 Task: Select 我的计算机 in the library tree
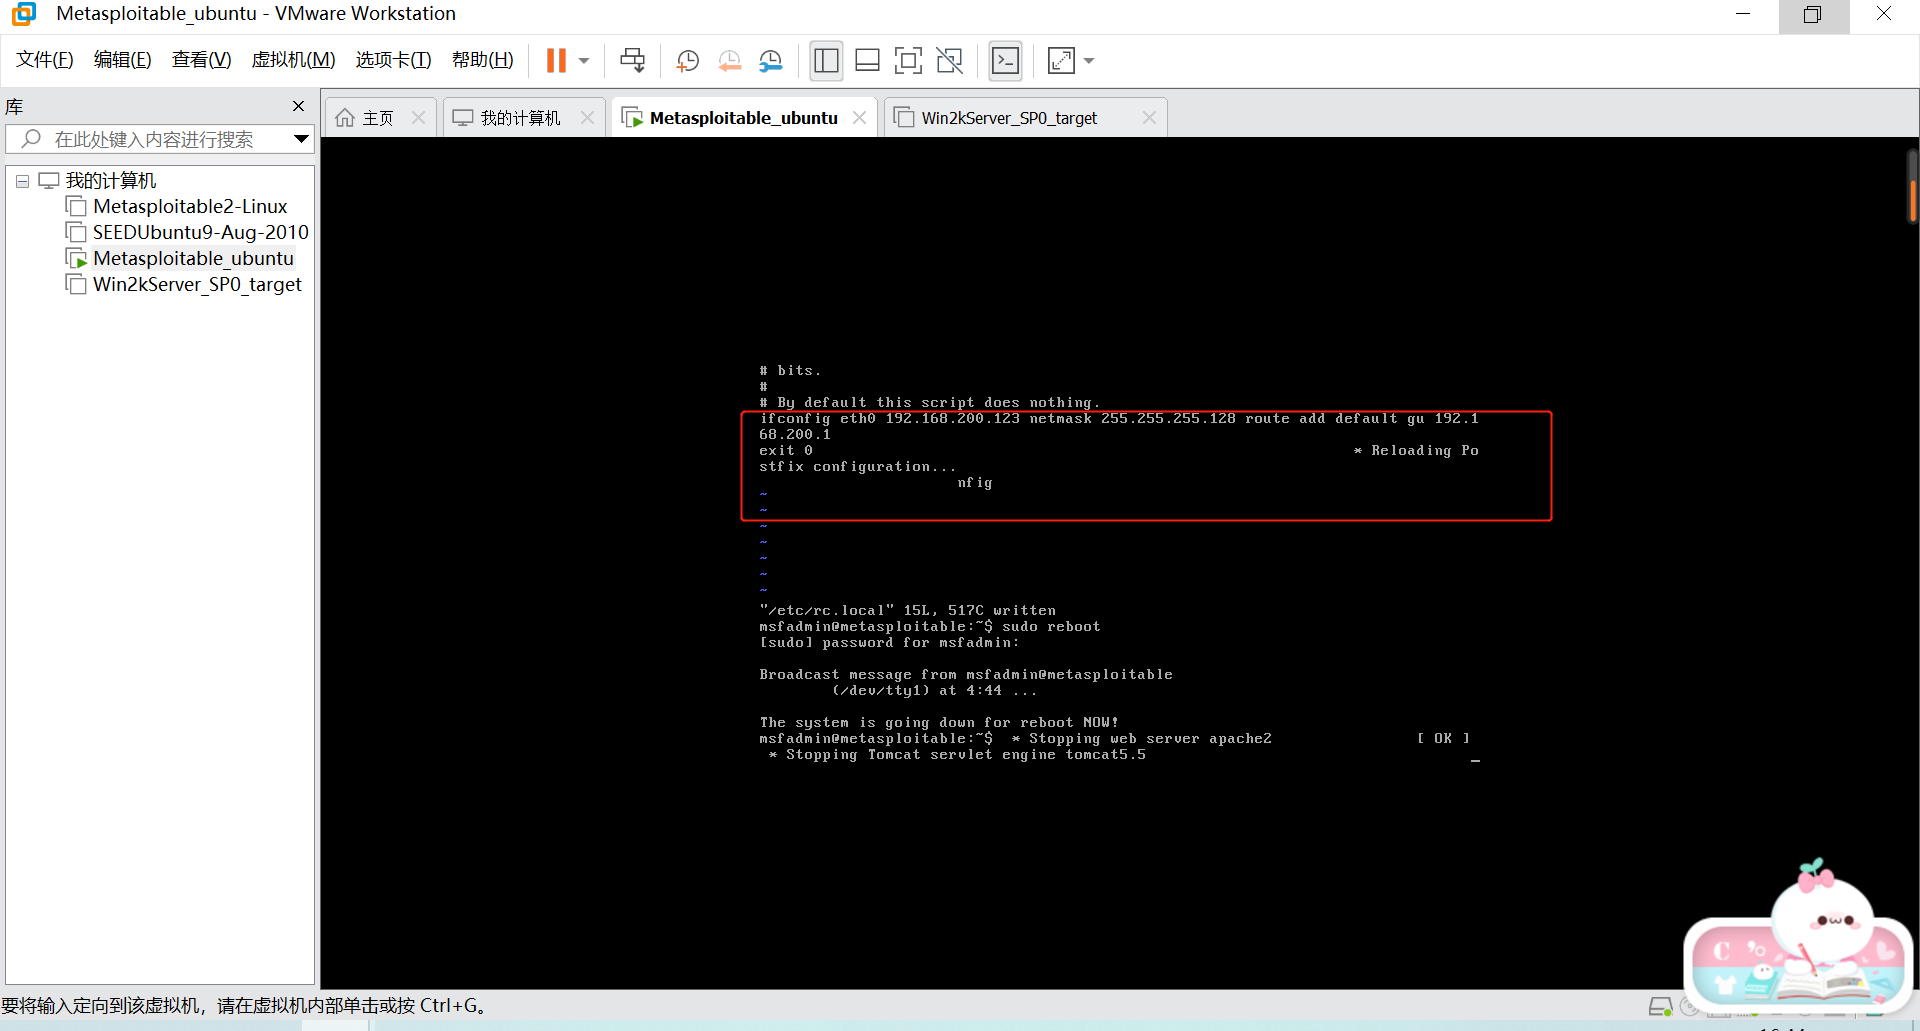(x=111, y=181)
